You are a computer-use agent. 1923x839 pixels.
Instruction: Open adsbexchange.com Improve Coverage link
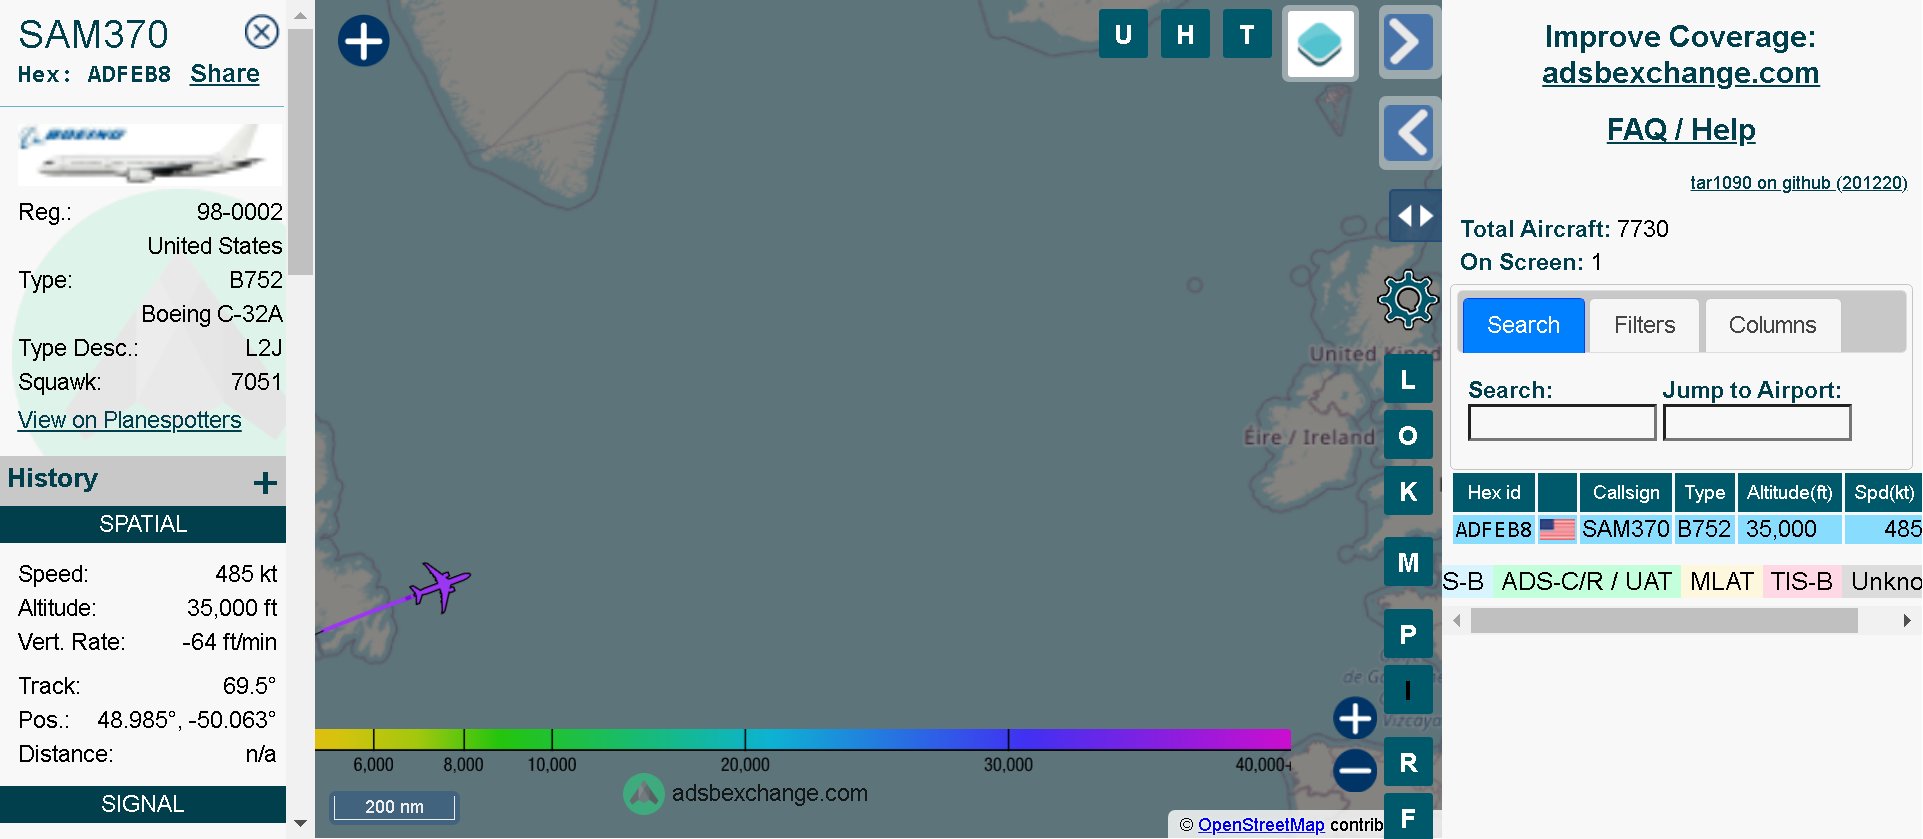pyautogui.click(x=1680, y=73)
